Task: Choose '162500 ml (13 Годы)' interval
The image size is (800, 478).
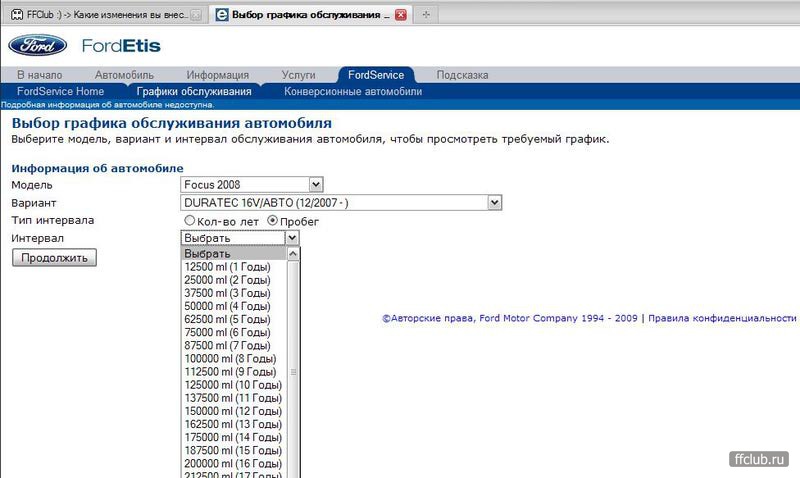Action: click(x=234, y=424)
